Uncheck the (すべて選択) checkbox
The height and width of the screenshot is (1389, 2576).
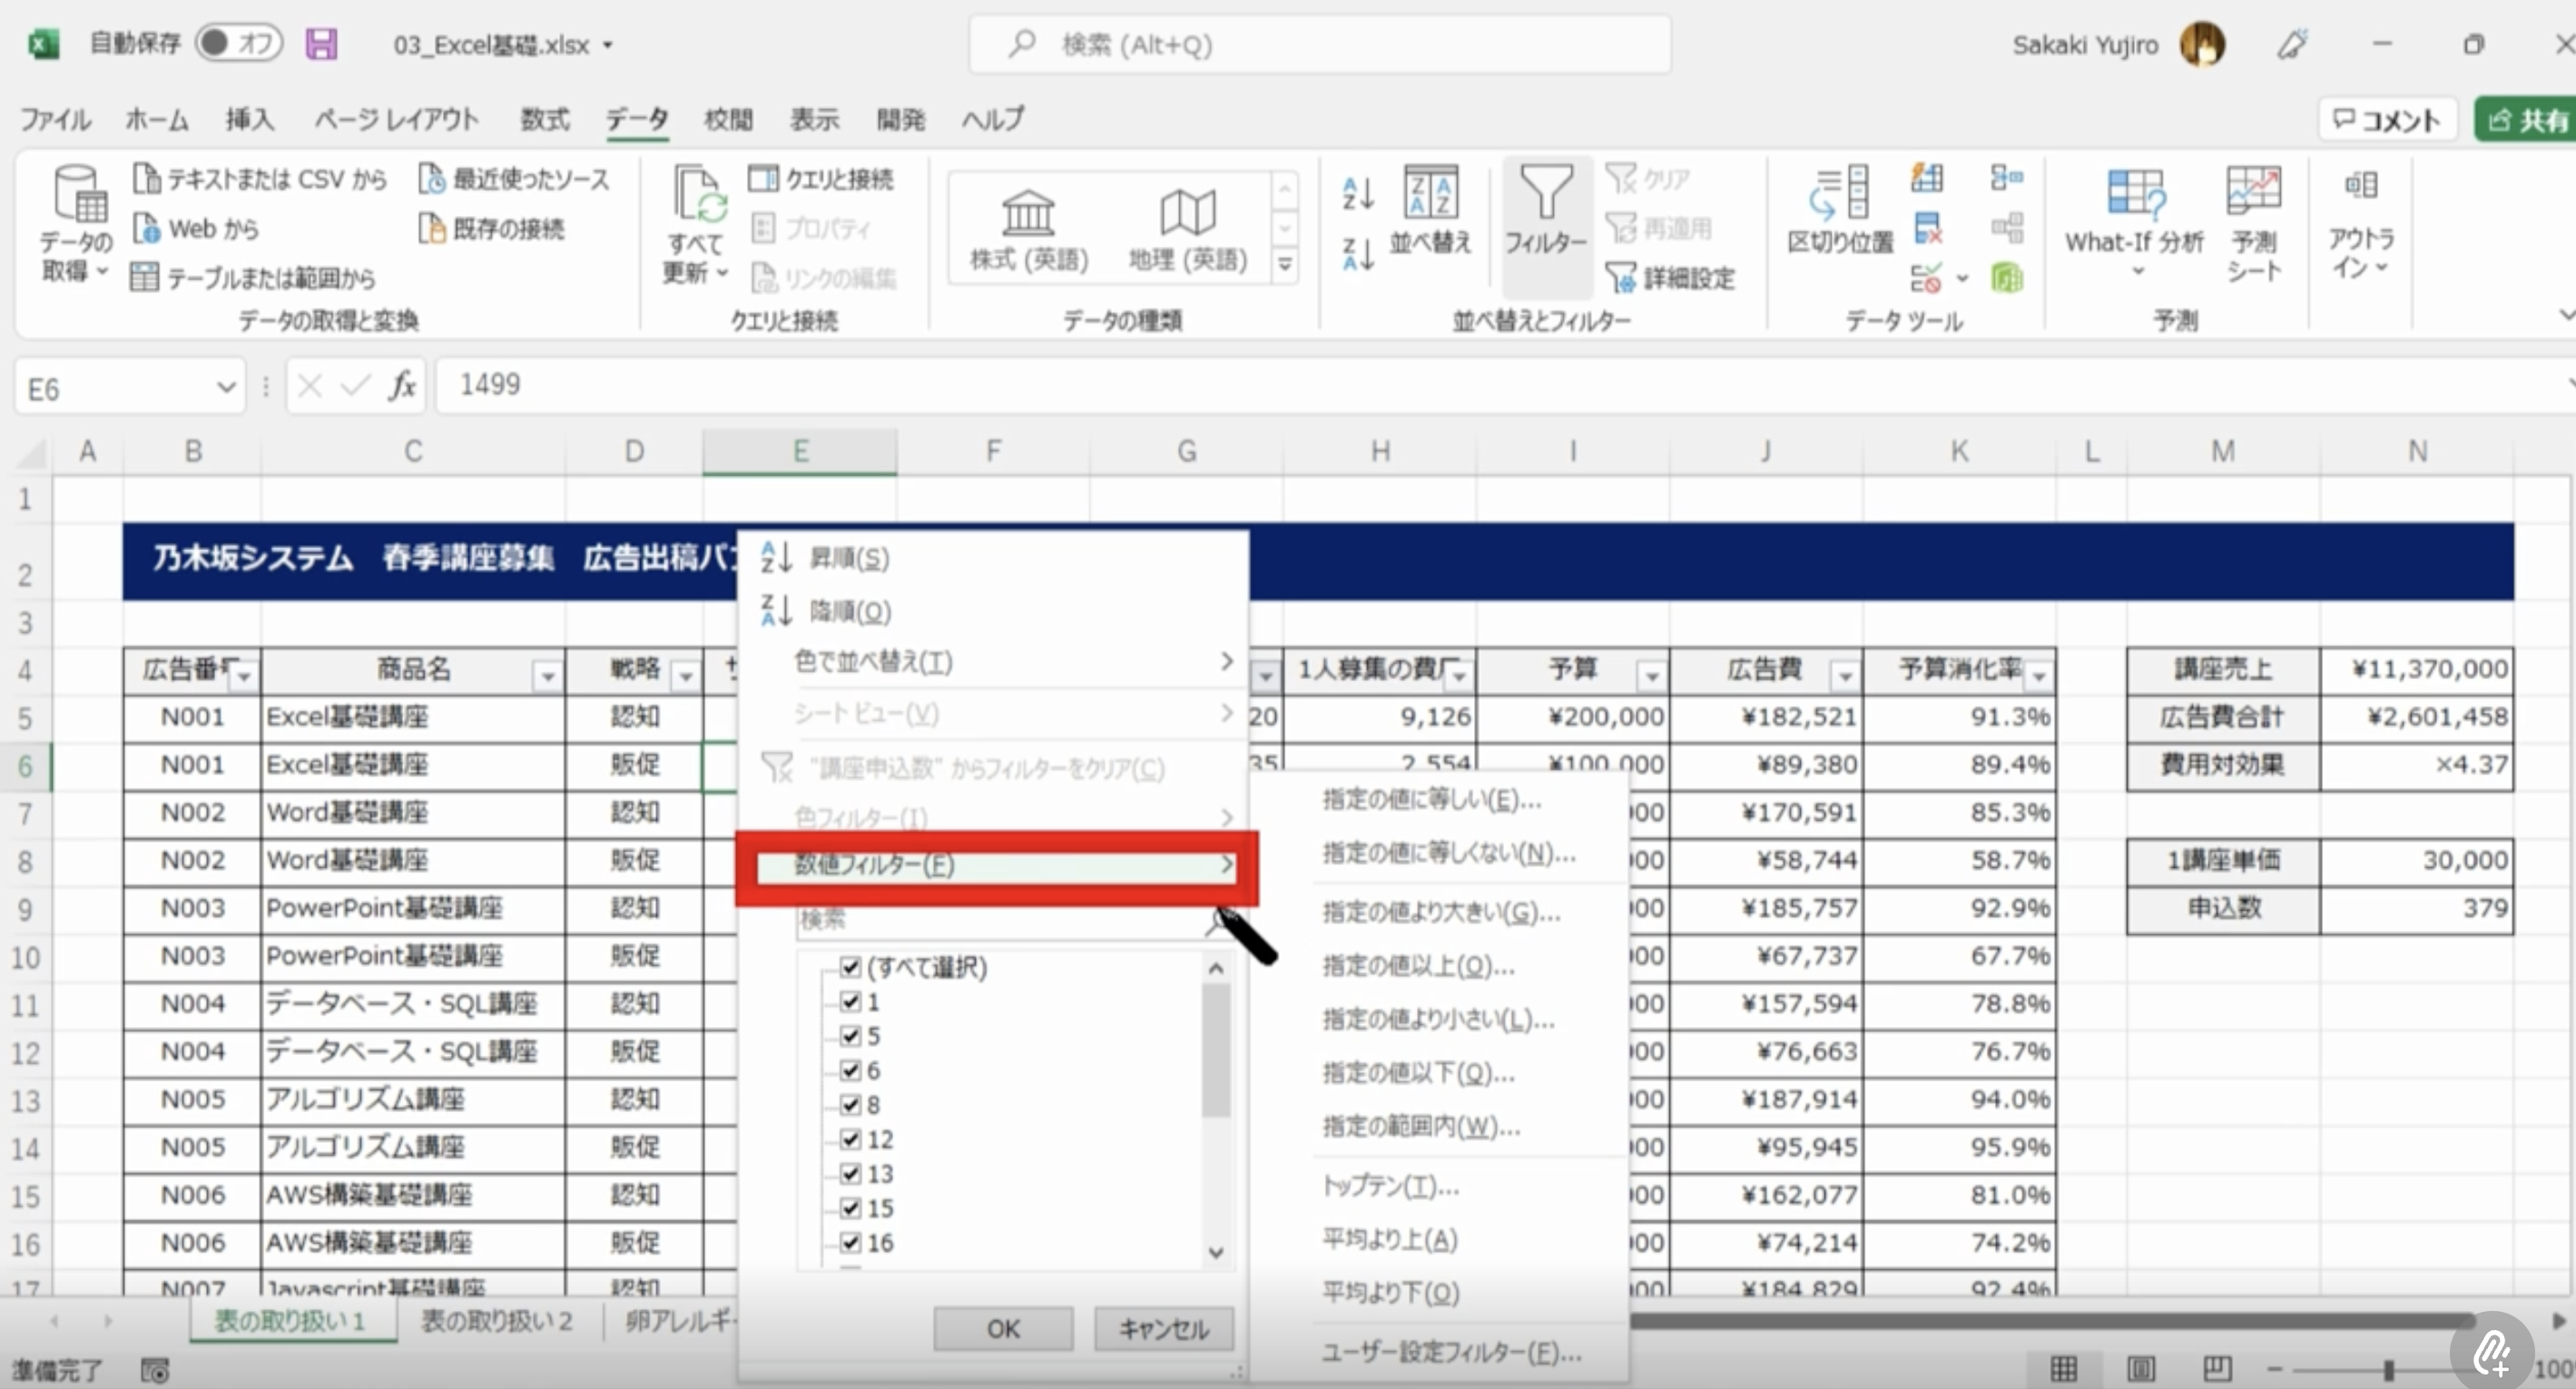coord(850,967)
